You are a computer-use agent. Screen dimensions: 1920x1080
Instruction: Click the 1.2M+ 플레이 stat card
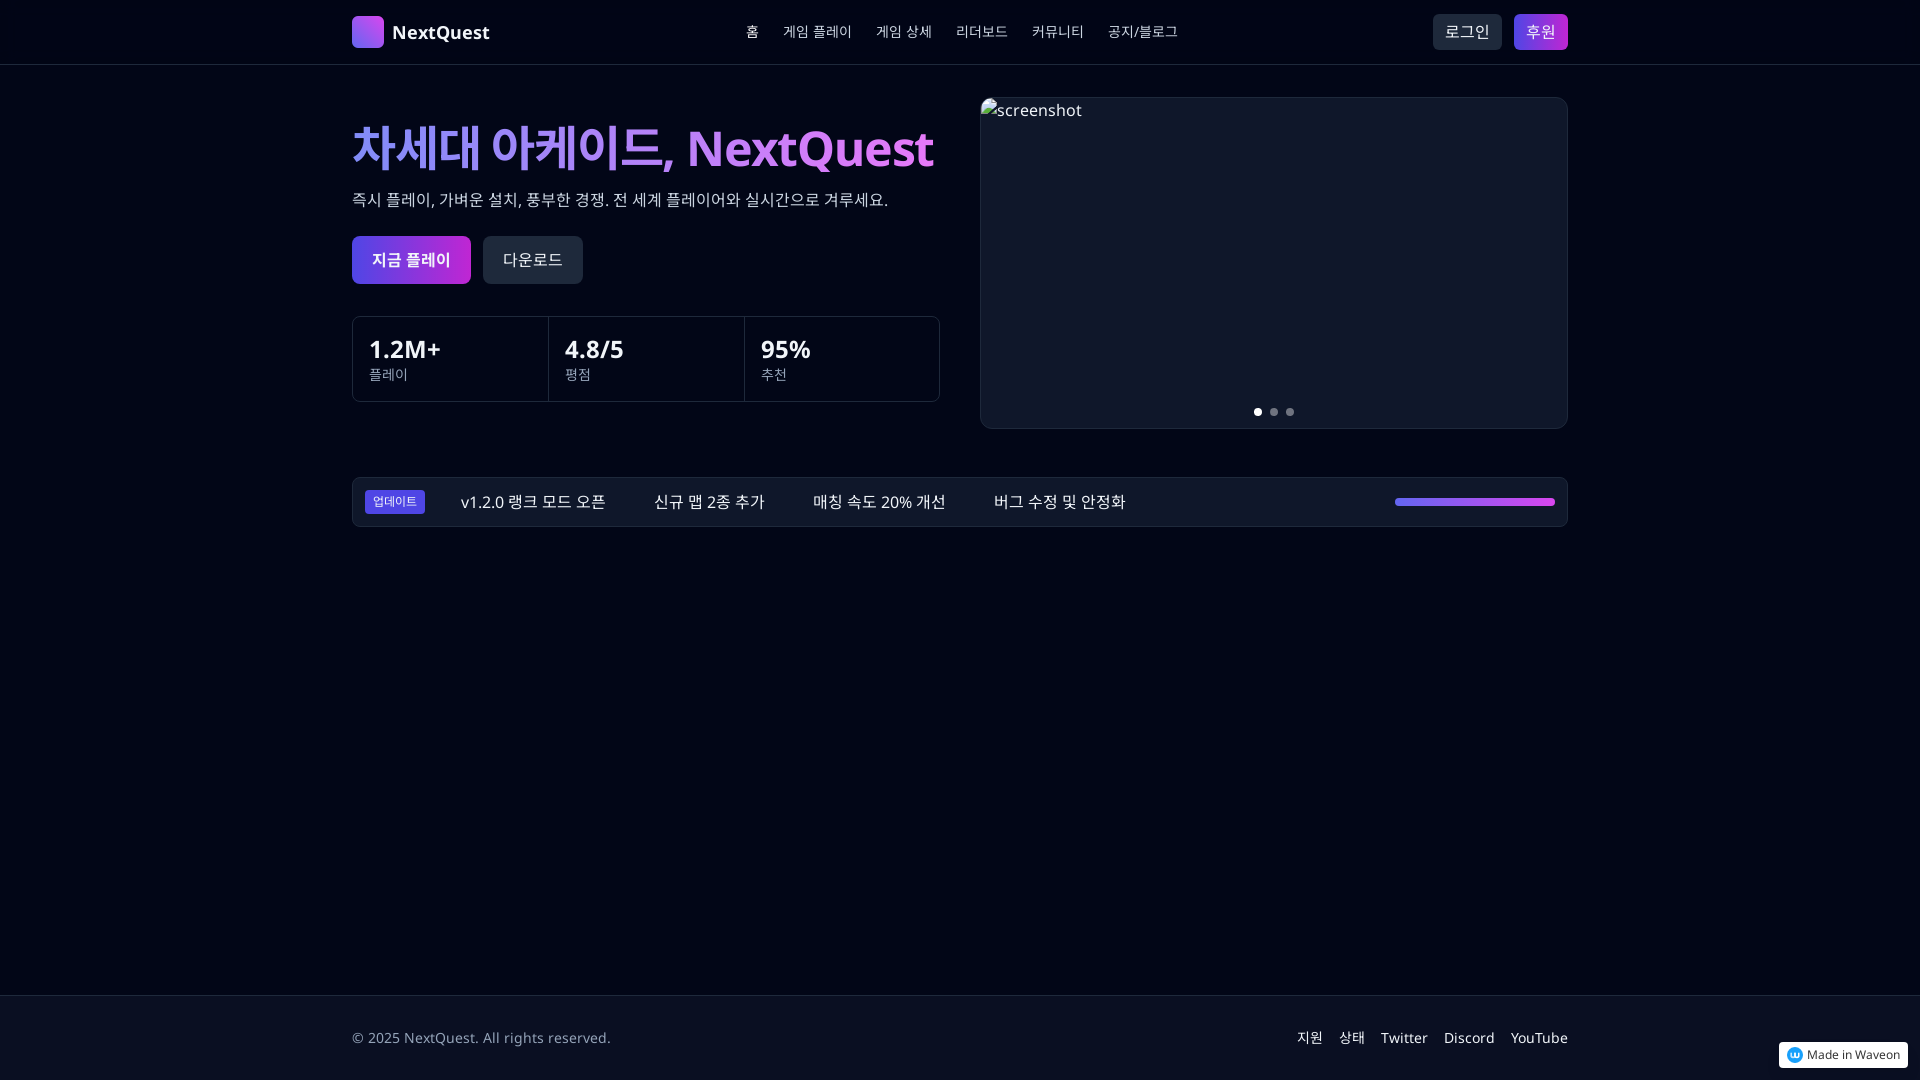tap(449, 358)
